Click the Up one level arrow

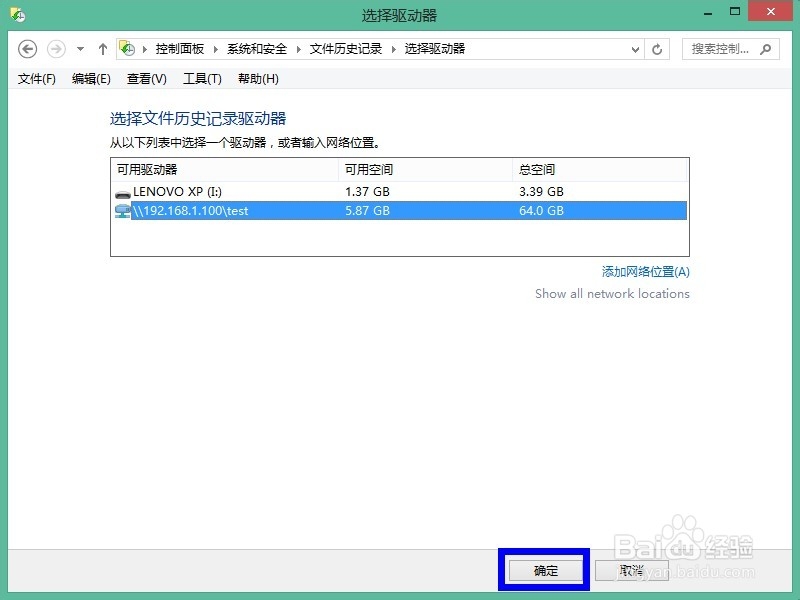tap(102, 48)
